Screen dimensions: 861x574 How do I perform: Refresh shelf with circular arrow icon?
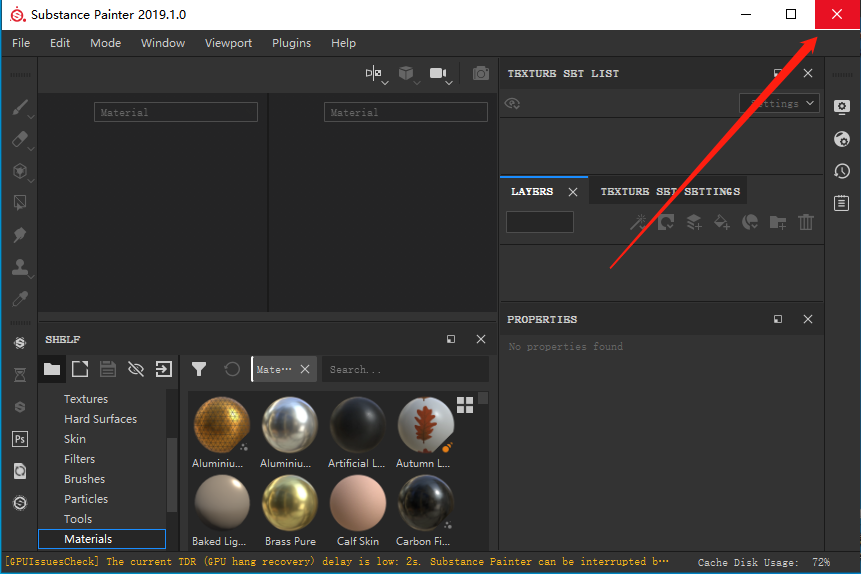tap(232, 369)
